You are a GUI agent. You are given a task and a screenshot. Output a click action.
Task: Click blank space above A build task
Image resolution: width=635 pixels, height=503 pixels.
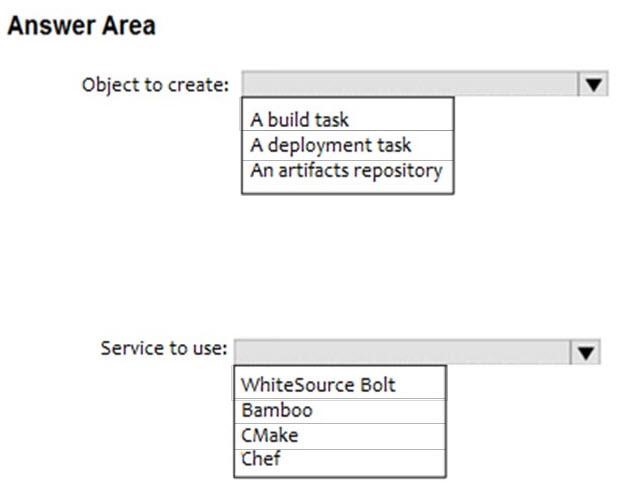pos(347,104)
